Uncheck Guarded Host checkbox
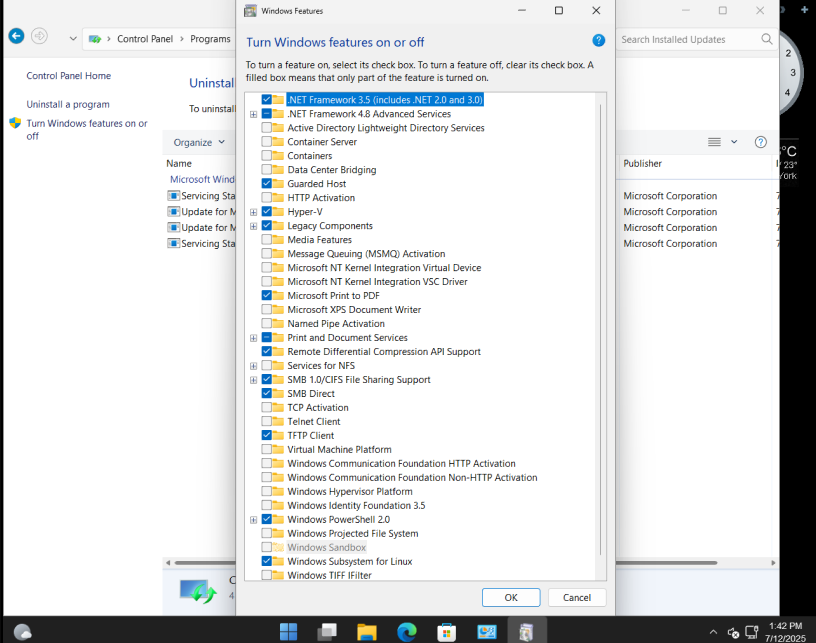This screenshot has width=816, height=643. (x=266, y=184)
